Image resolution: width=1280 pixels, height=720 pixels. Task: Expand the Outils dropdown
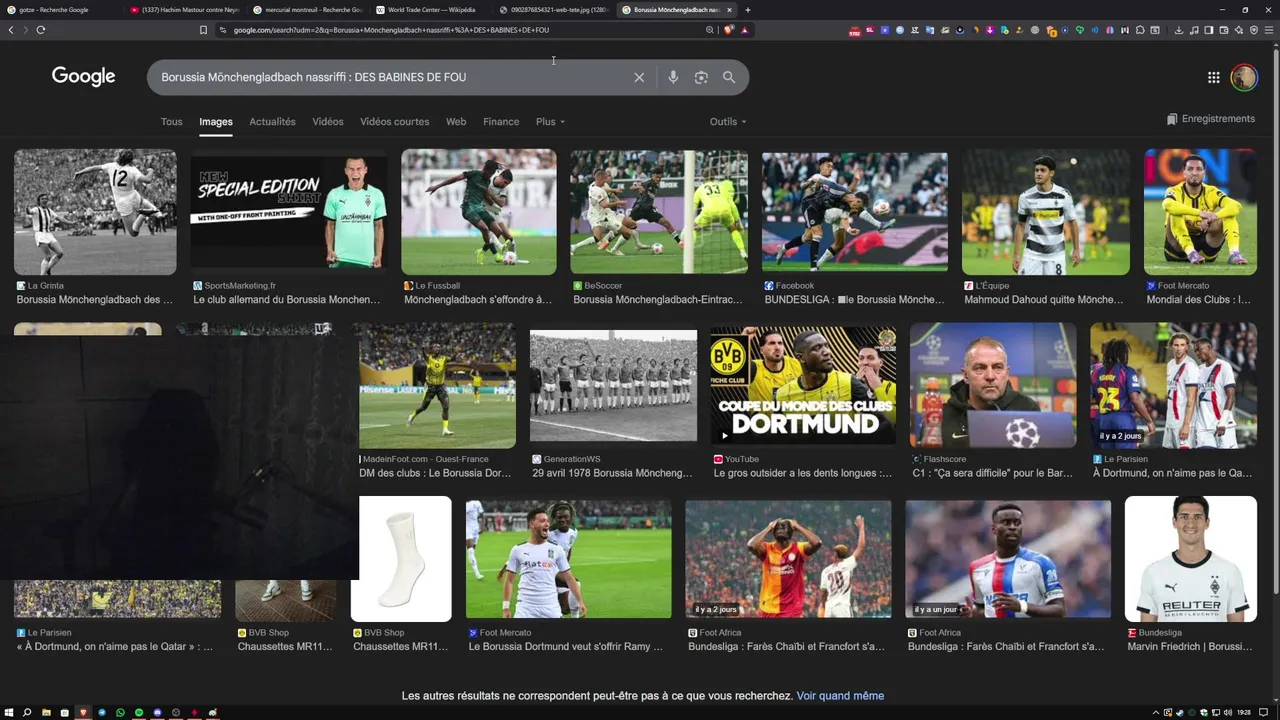(x=728, y=122)
